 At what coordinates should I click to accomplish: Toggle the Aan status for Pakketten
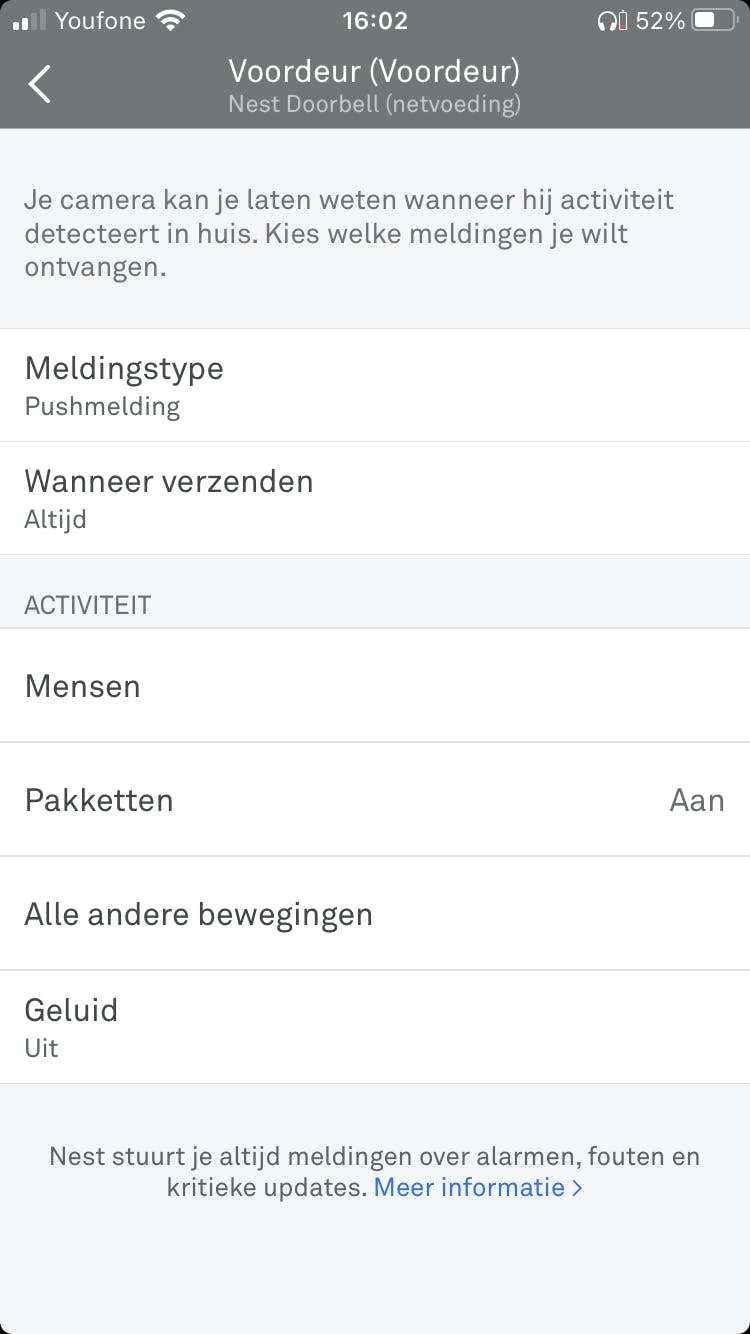click(x=696, y=800)
